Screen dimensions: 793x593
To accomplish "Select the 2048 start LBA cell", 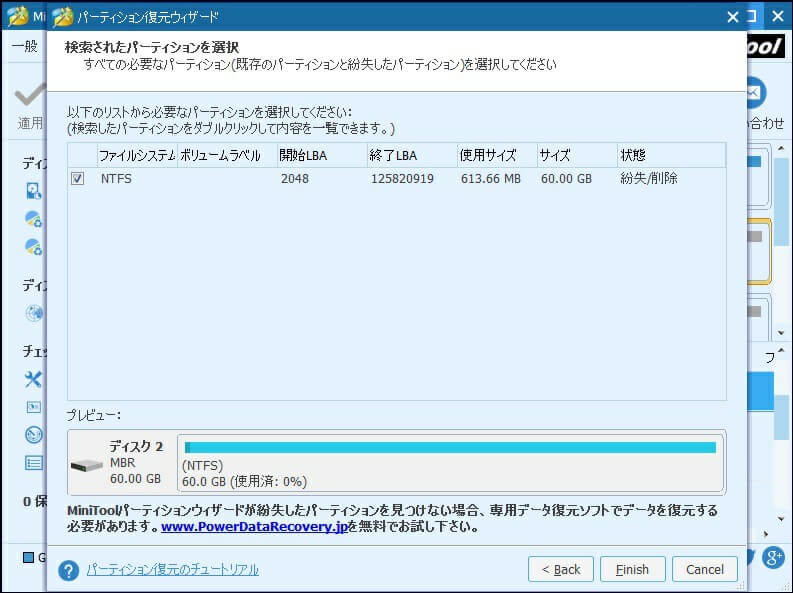I will [295, 178].
